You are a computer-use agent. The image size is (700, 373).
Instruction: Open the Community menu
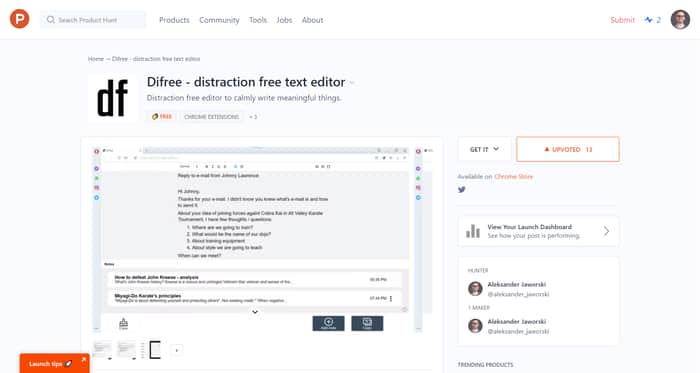(x=219, y=20)
